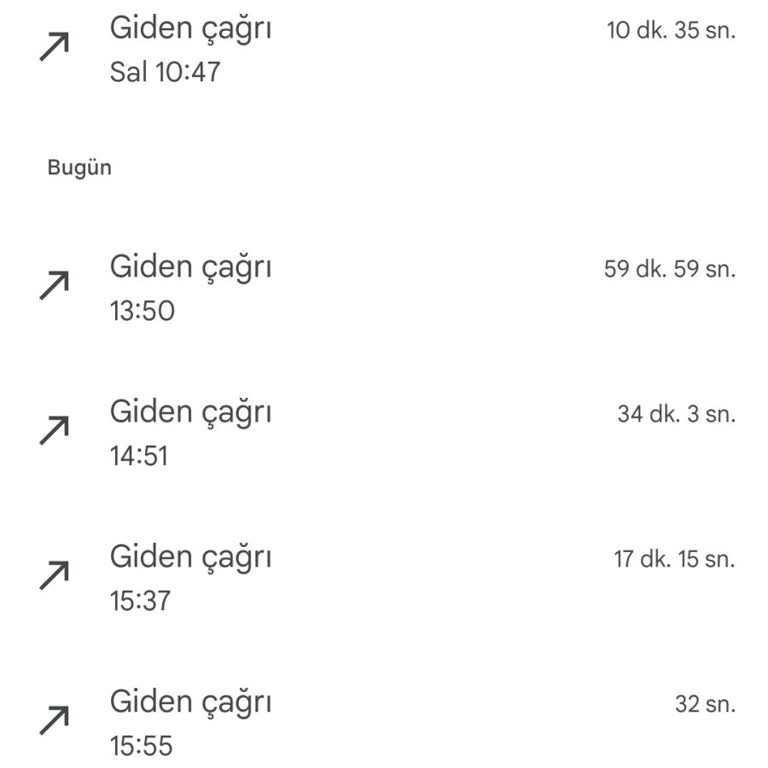
Task: Open the "Giden çağrı" entry above 13:50
Action: coord(190,267)
